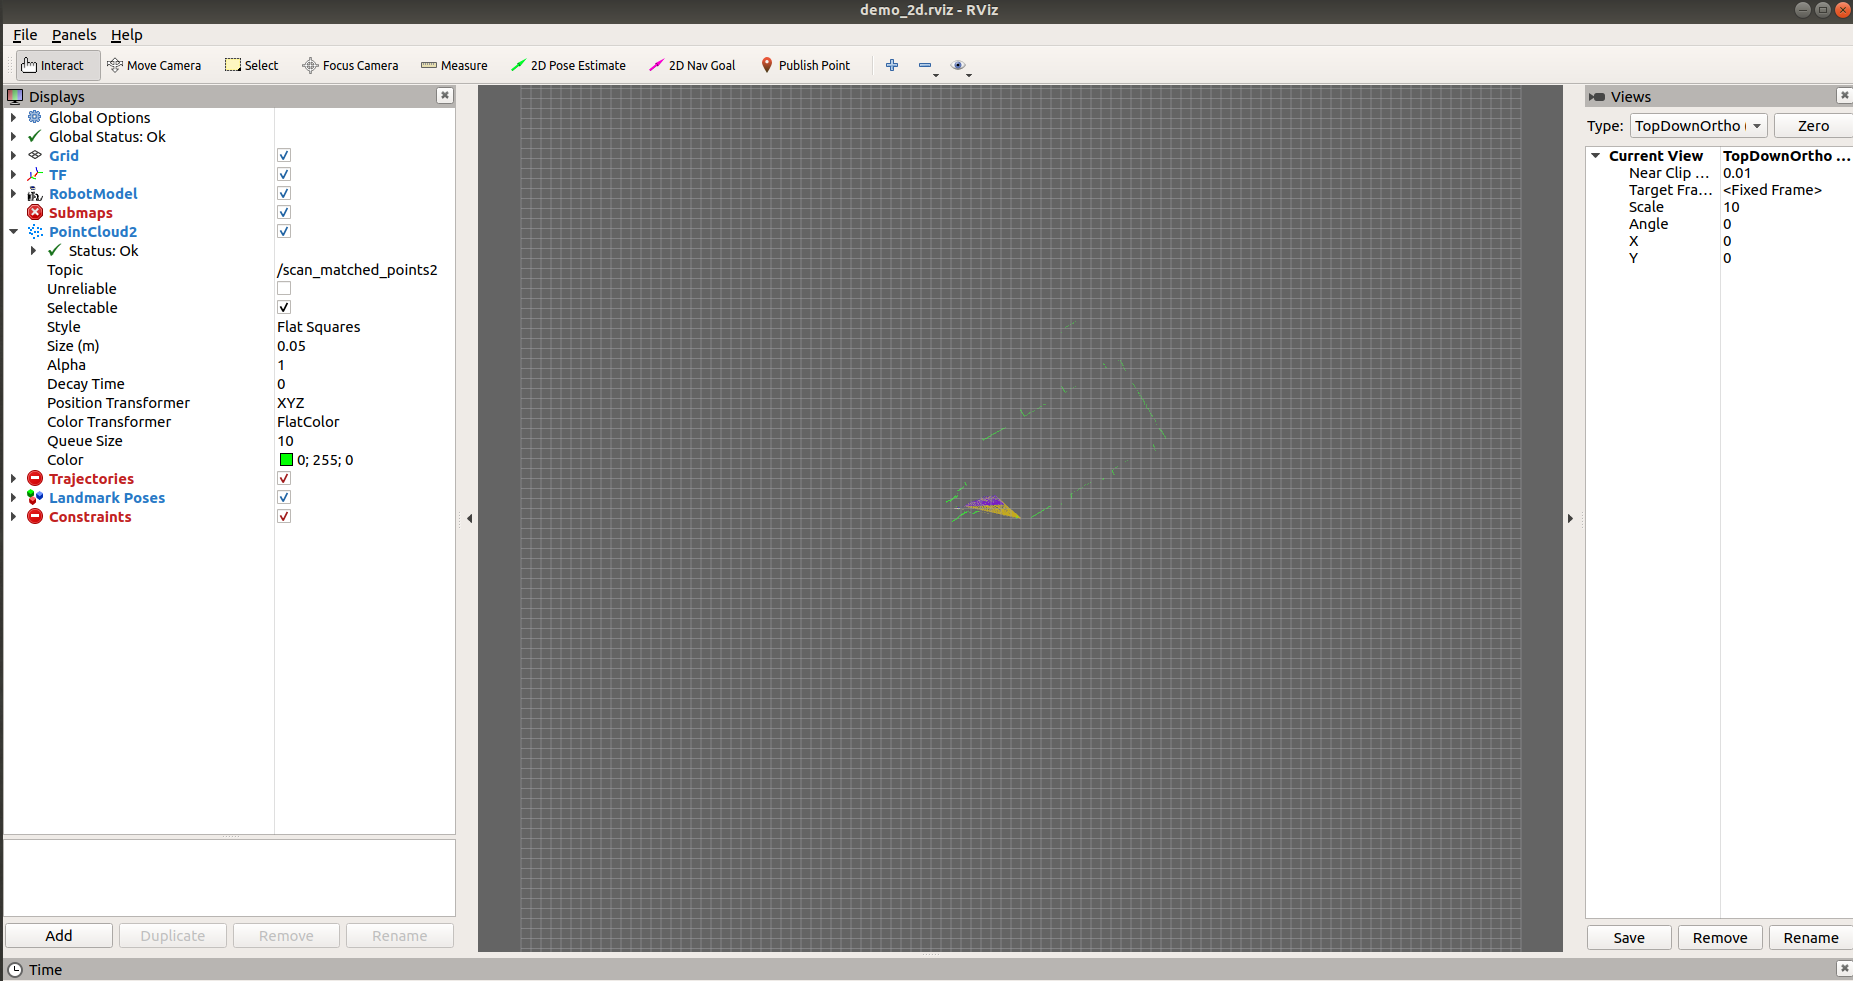This screenshot has height=981, width=1853.
Task: Expand the Landmark Poses display
Action: [x=14, y=497]
